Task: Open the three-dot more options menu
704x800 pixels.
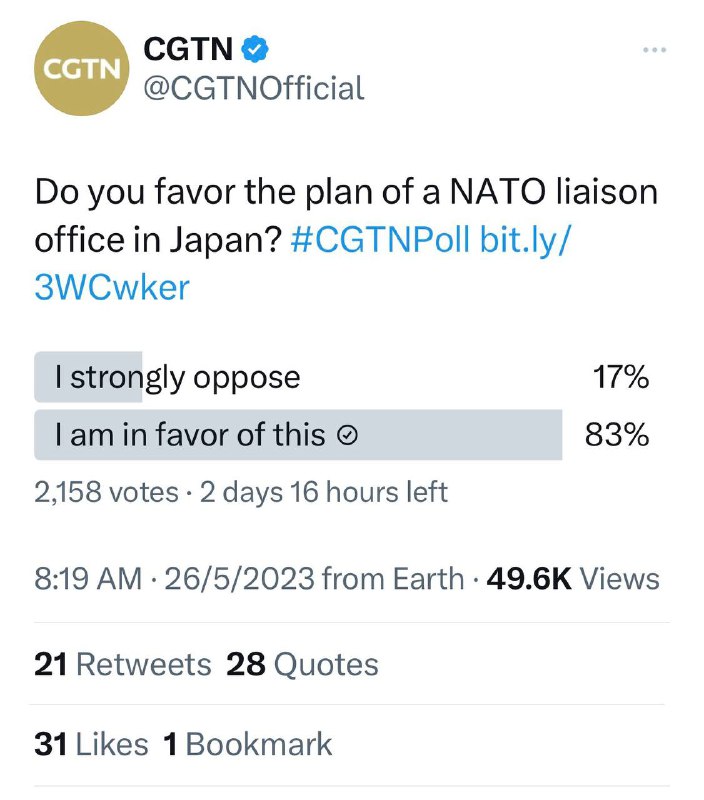Action: [653, 49]
